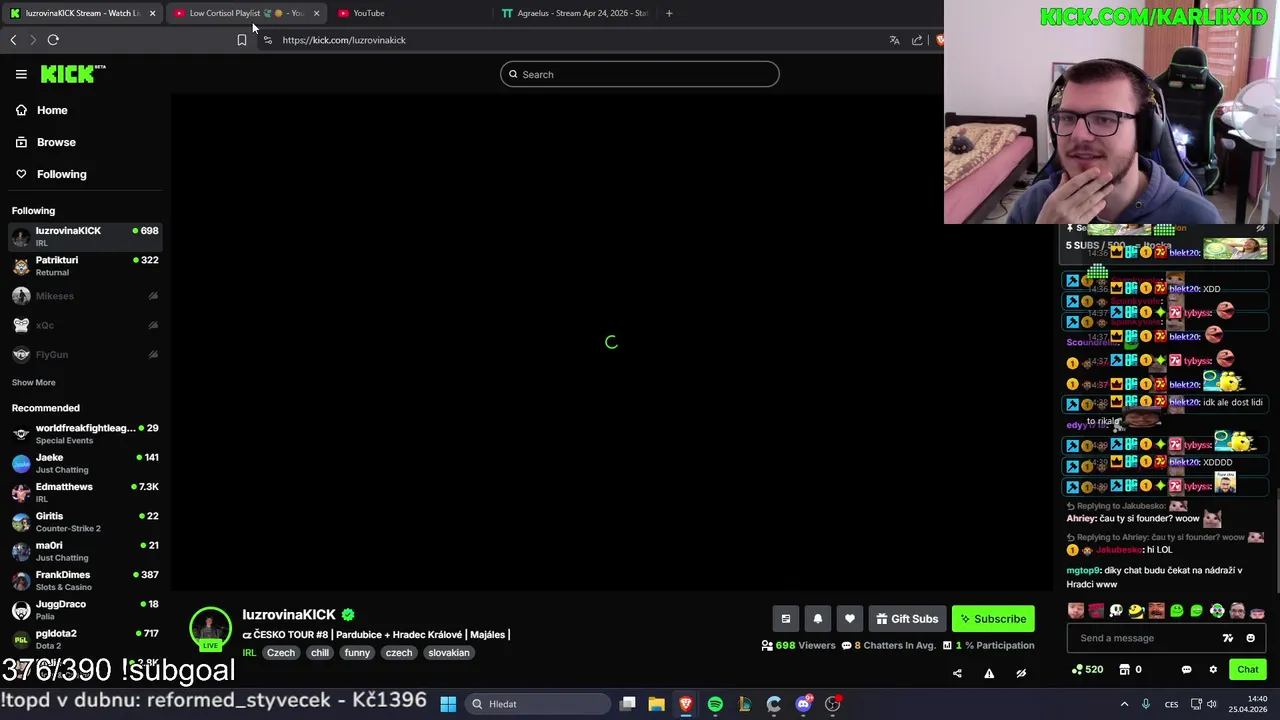
Task: Open a new browser tab
Action: [x=669, y=13]
